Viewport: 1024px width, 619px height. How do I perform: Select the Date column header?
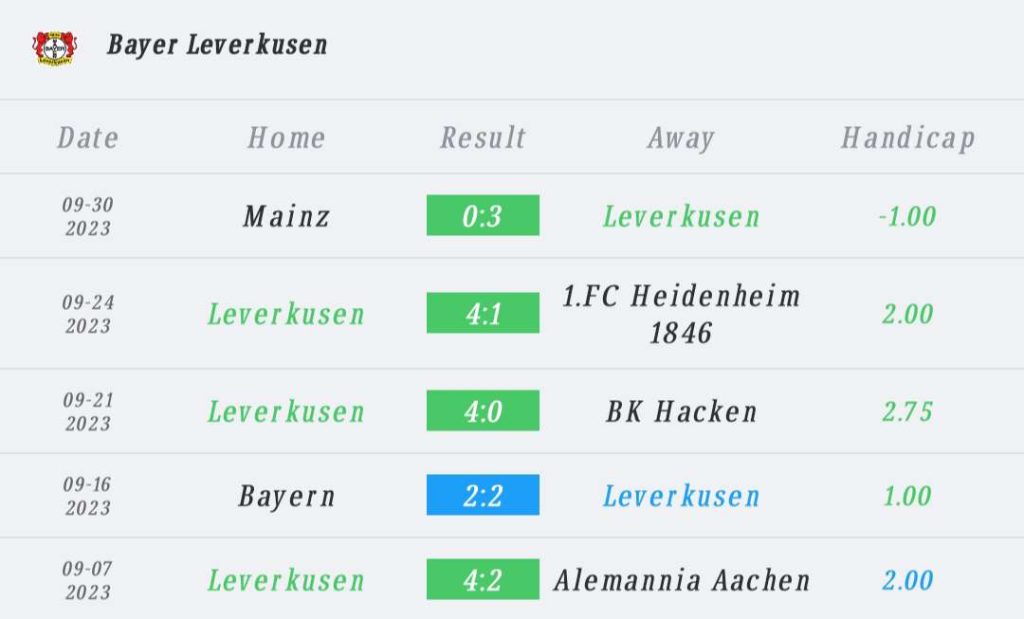point(88,138)
